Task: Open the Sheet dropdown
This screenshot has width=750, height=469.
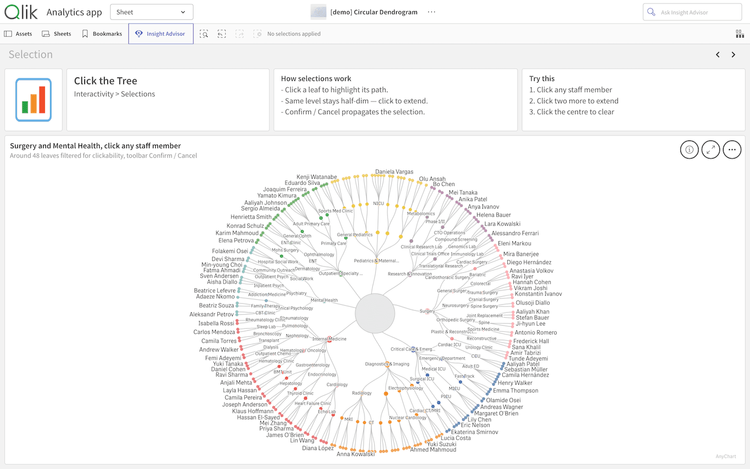Action: [152, 12]
